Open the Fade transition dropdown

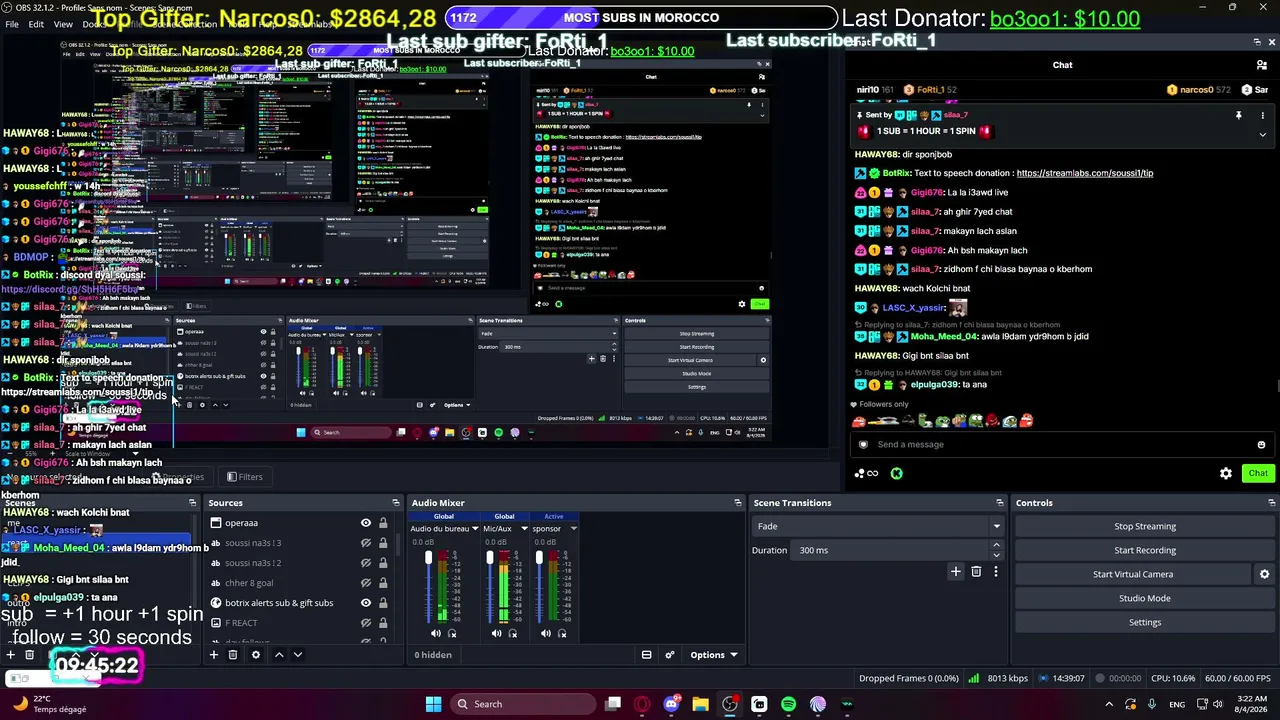878,526
